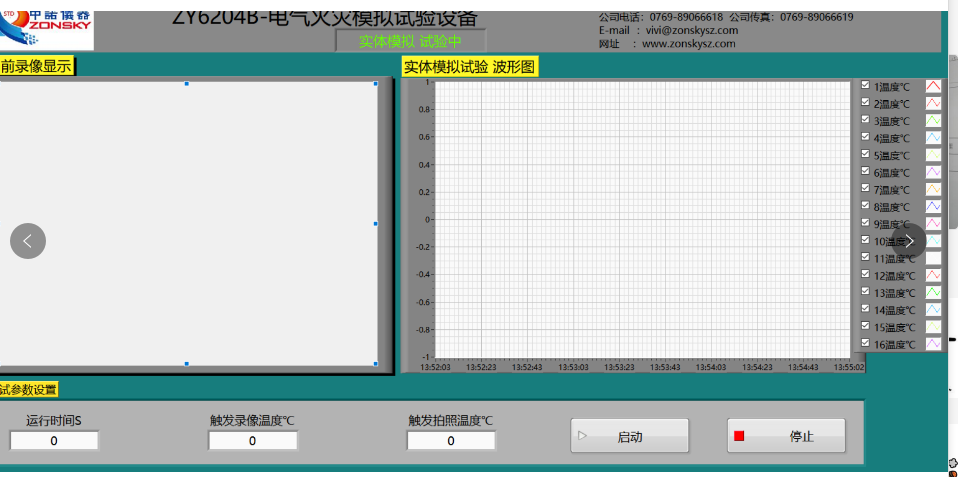
Task: Click the previous image left arrow
Action: 28,241
